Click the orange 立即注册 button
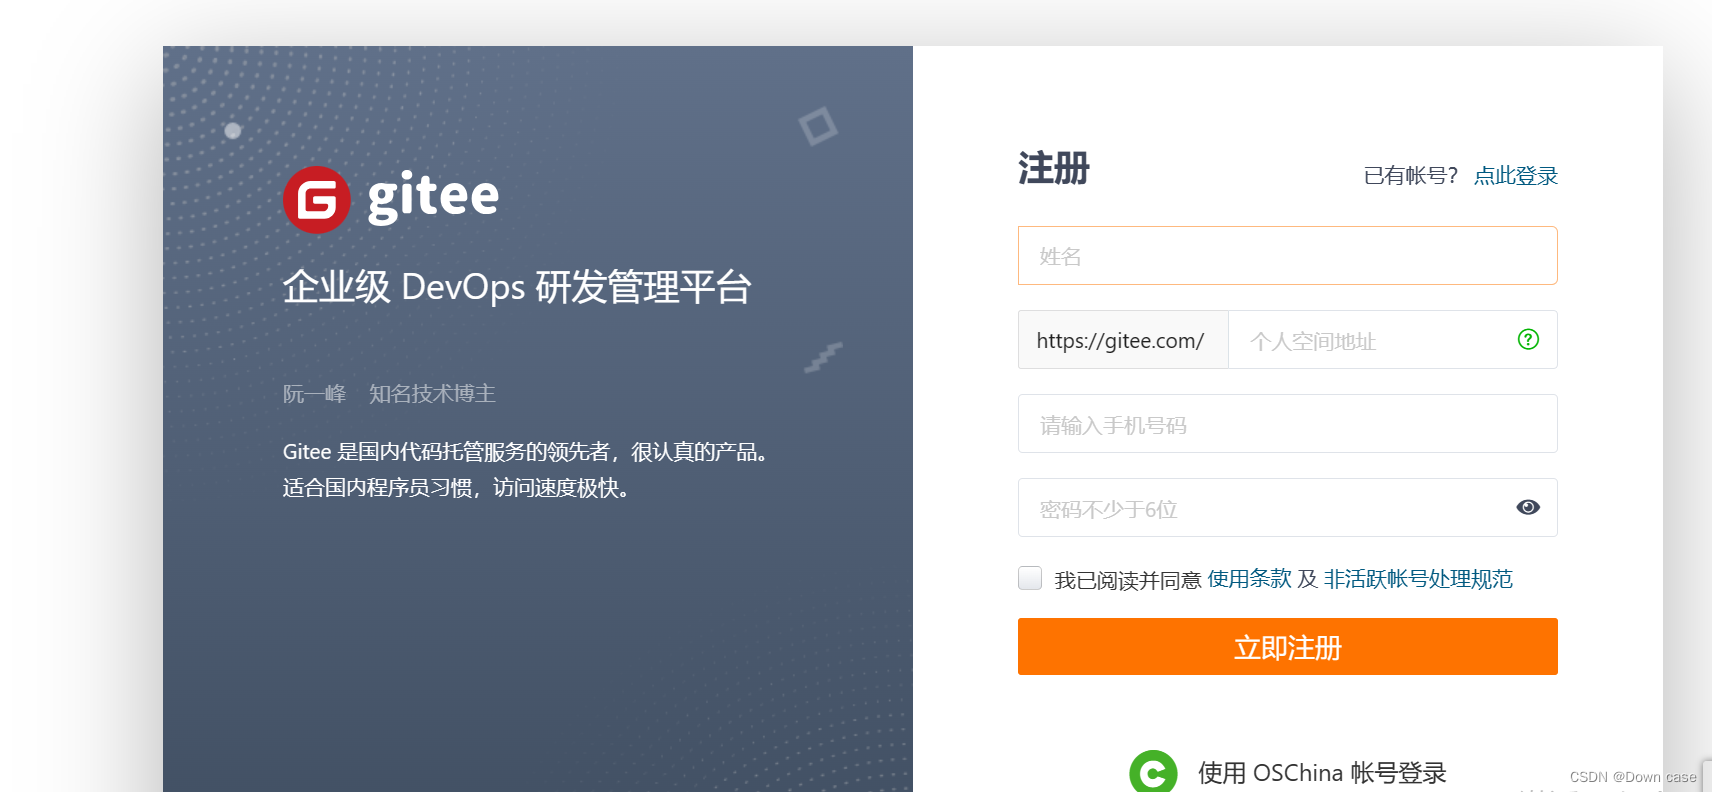1712x792 pixels. [1288, 647]
